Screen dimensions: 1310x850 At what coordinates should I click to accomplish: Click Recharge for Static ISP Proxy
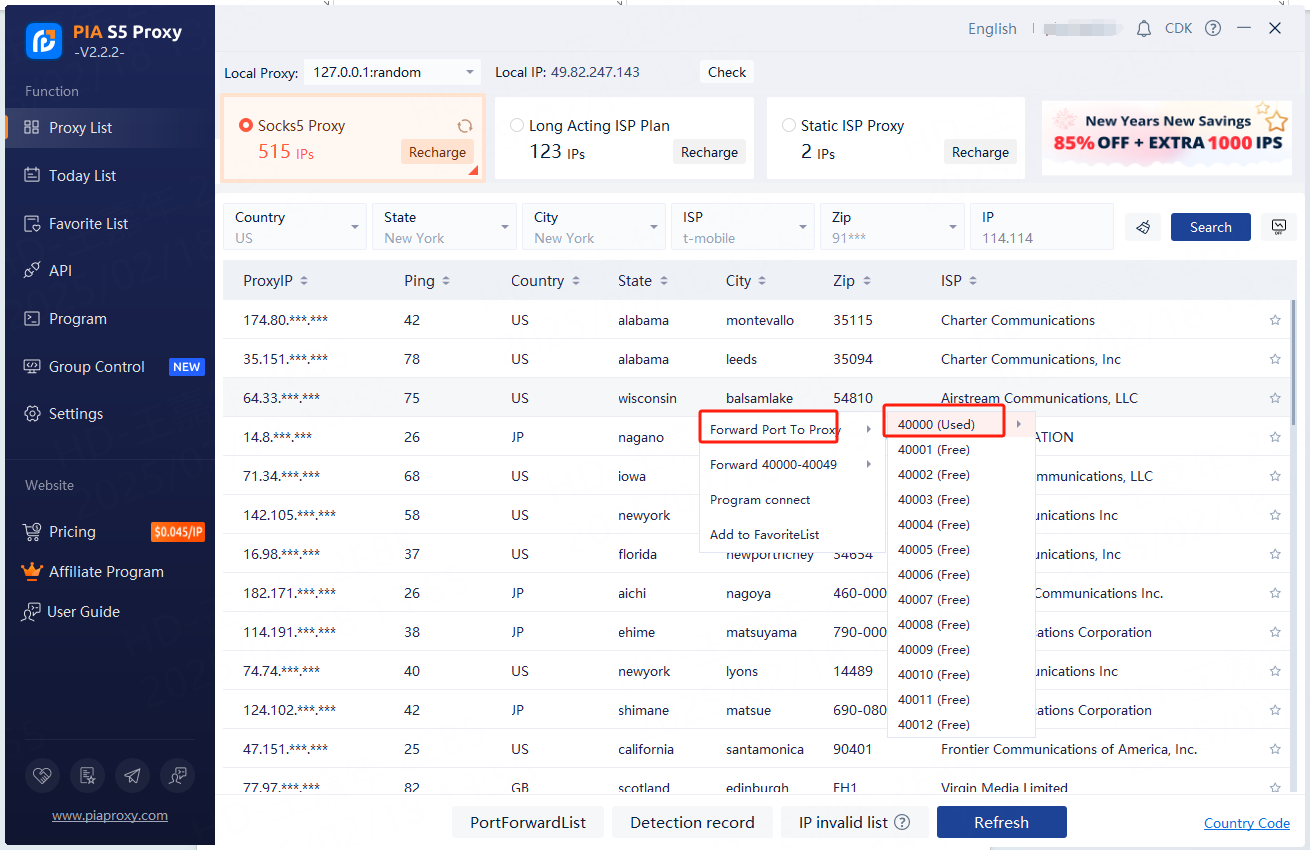(980, 152)
